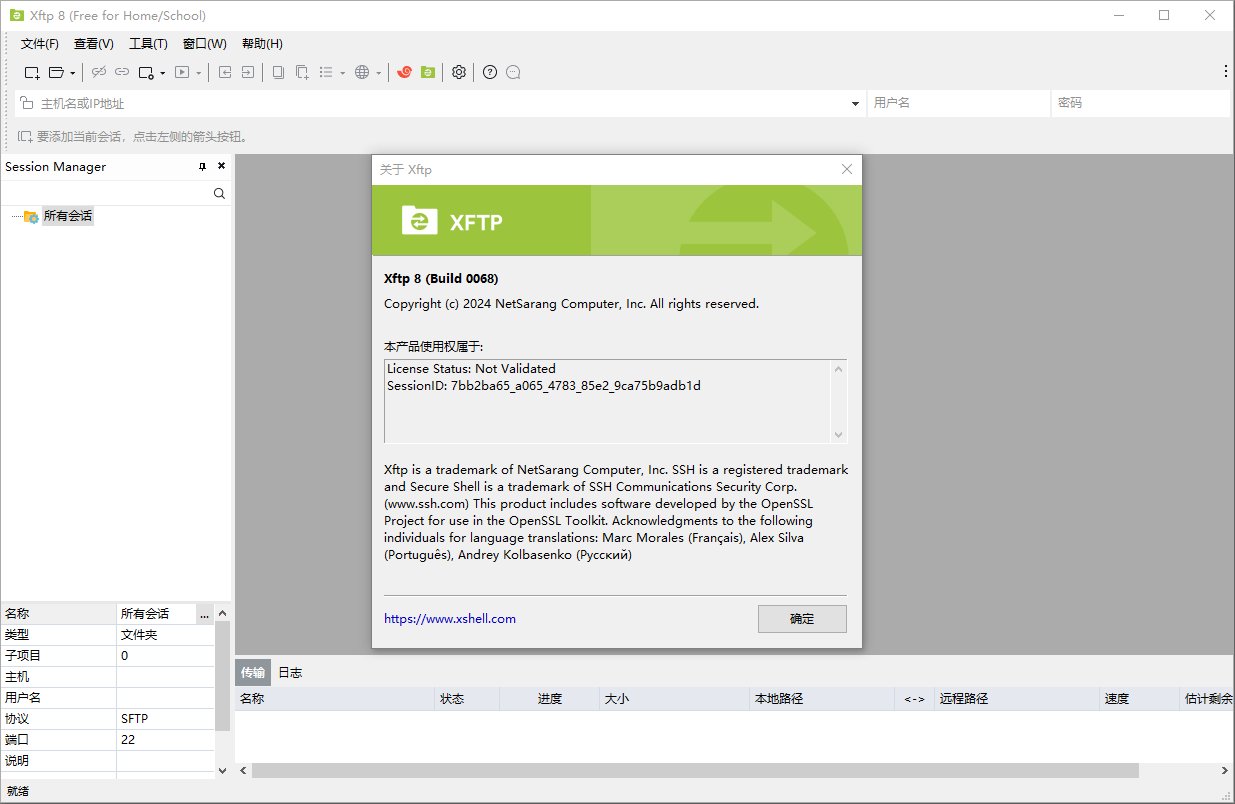Click the help question mark icon

[x=490, y=72]
